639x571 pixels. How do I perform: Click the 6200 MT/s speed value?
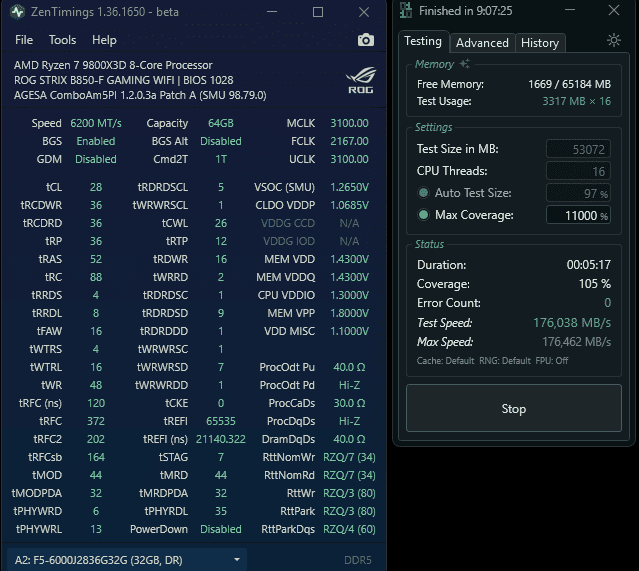click(x=96, y=123)
